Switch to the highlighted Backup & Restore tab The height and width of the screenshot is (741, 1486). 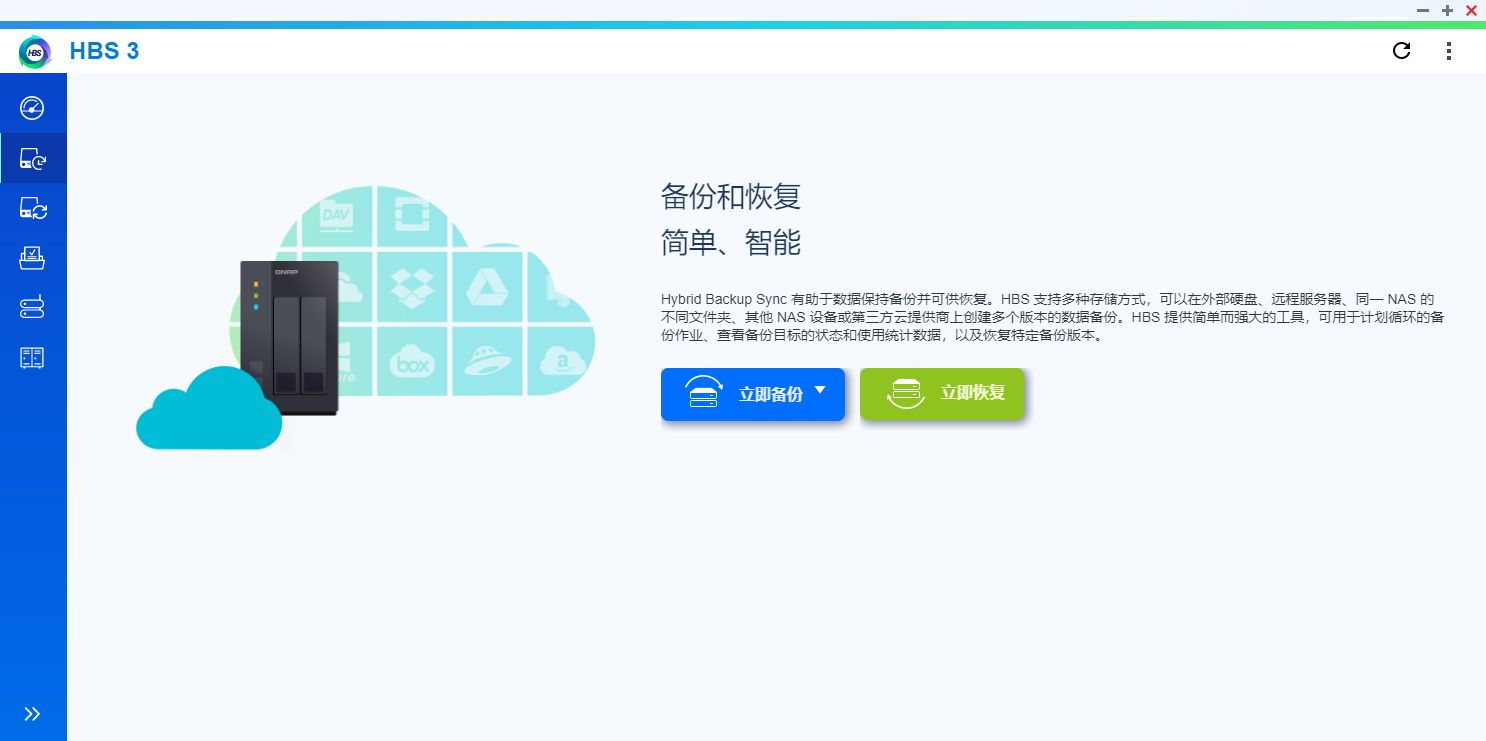33,158
